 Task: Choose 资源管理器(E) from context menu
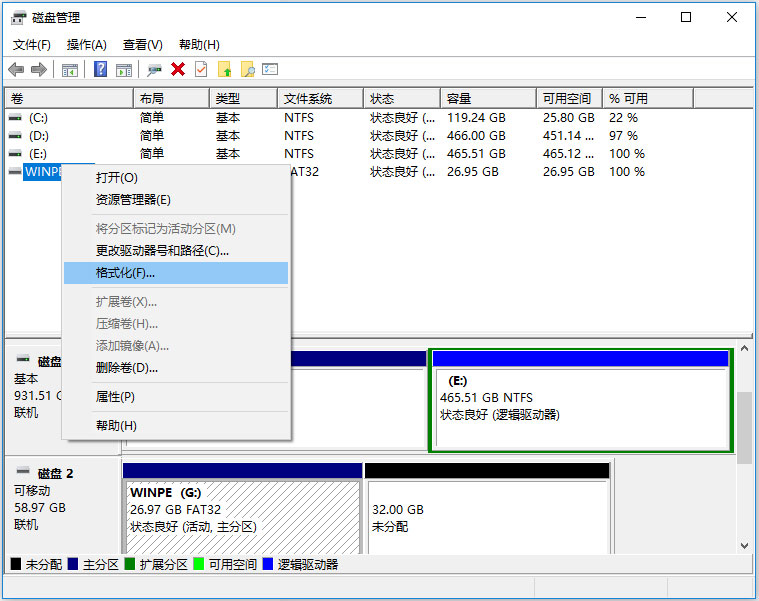(176, 200)
